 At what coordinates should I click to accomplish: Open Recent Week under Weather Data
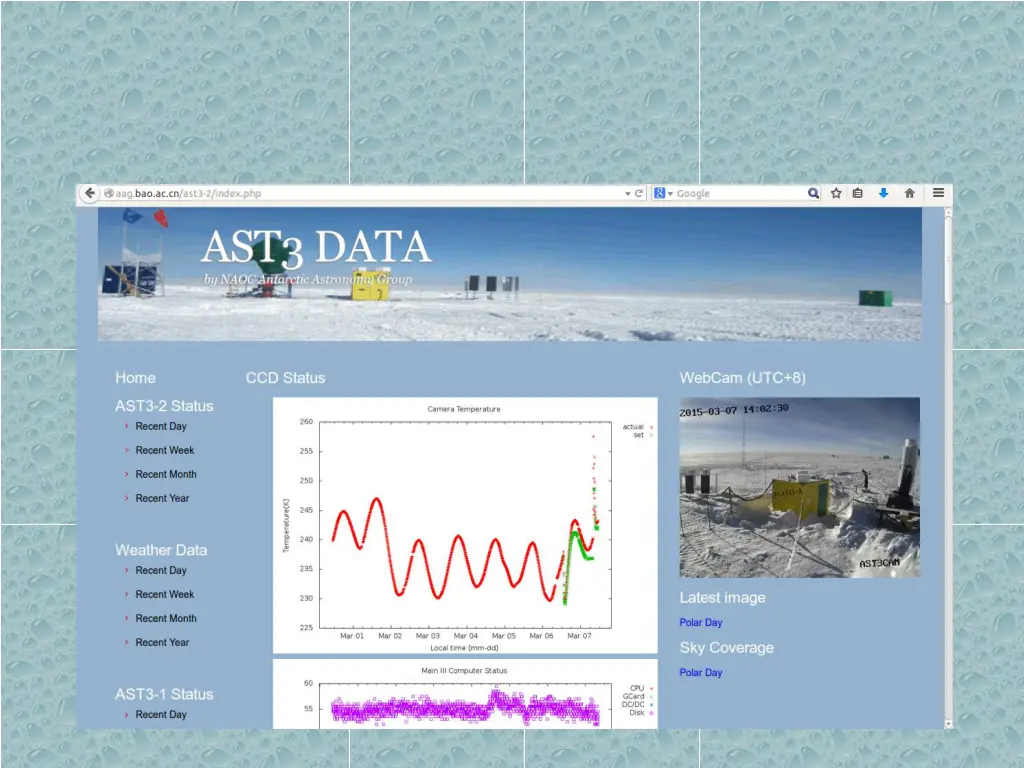(165, 595)
